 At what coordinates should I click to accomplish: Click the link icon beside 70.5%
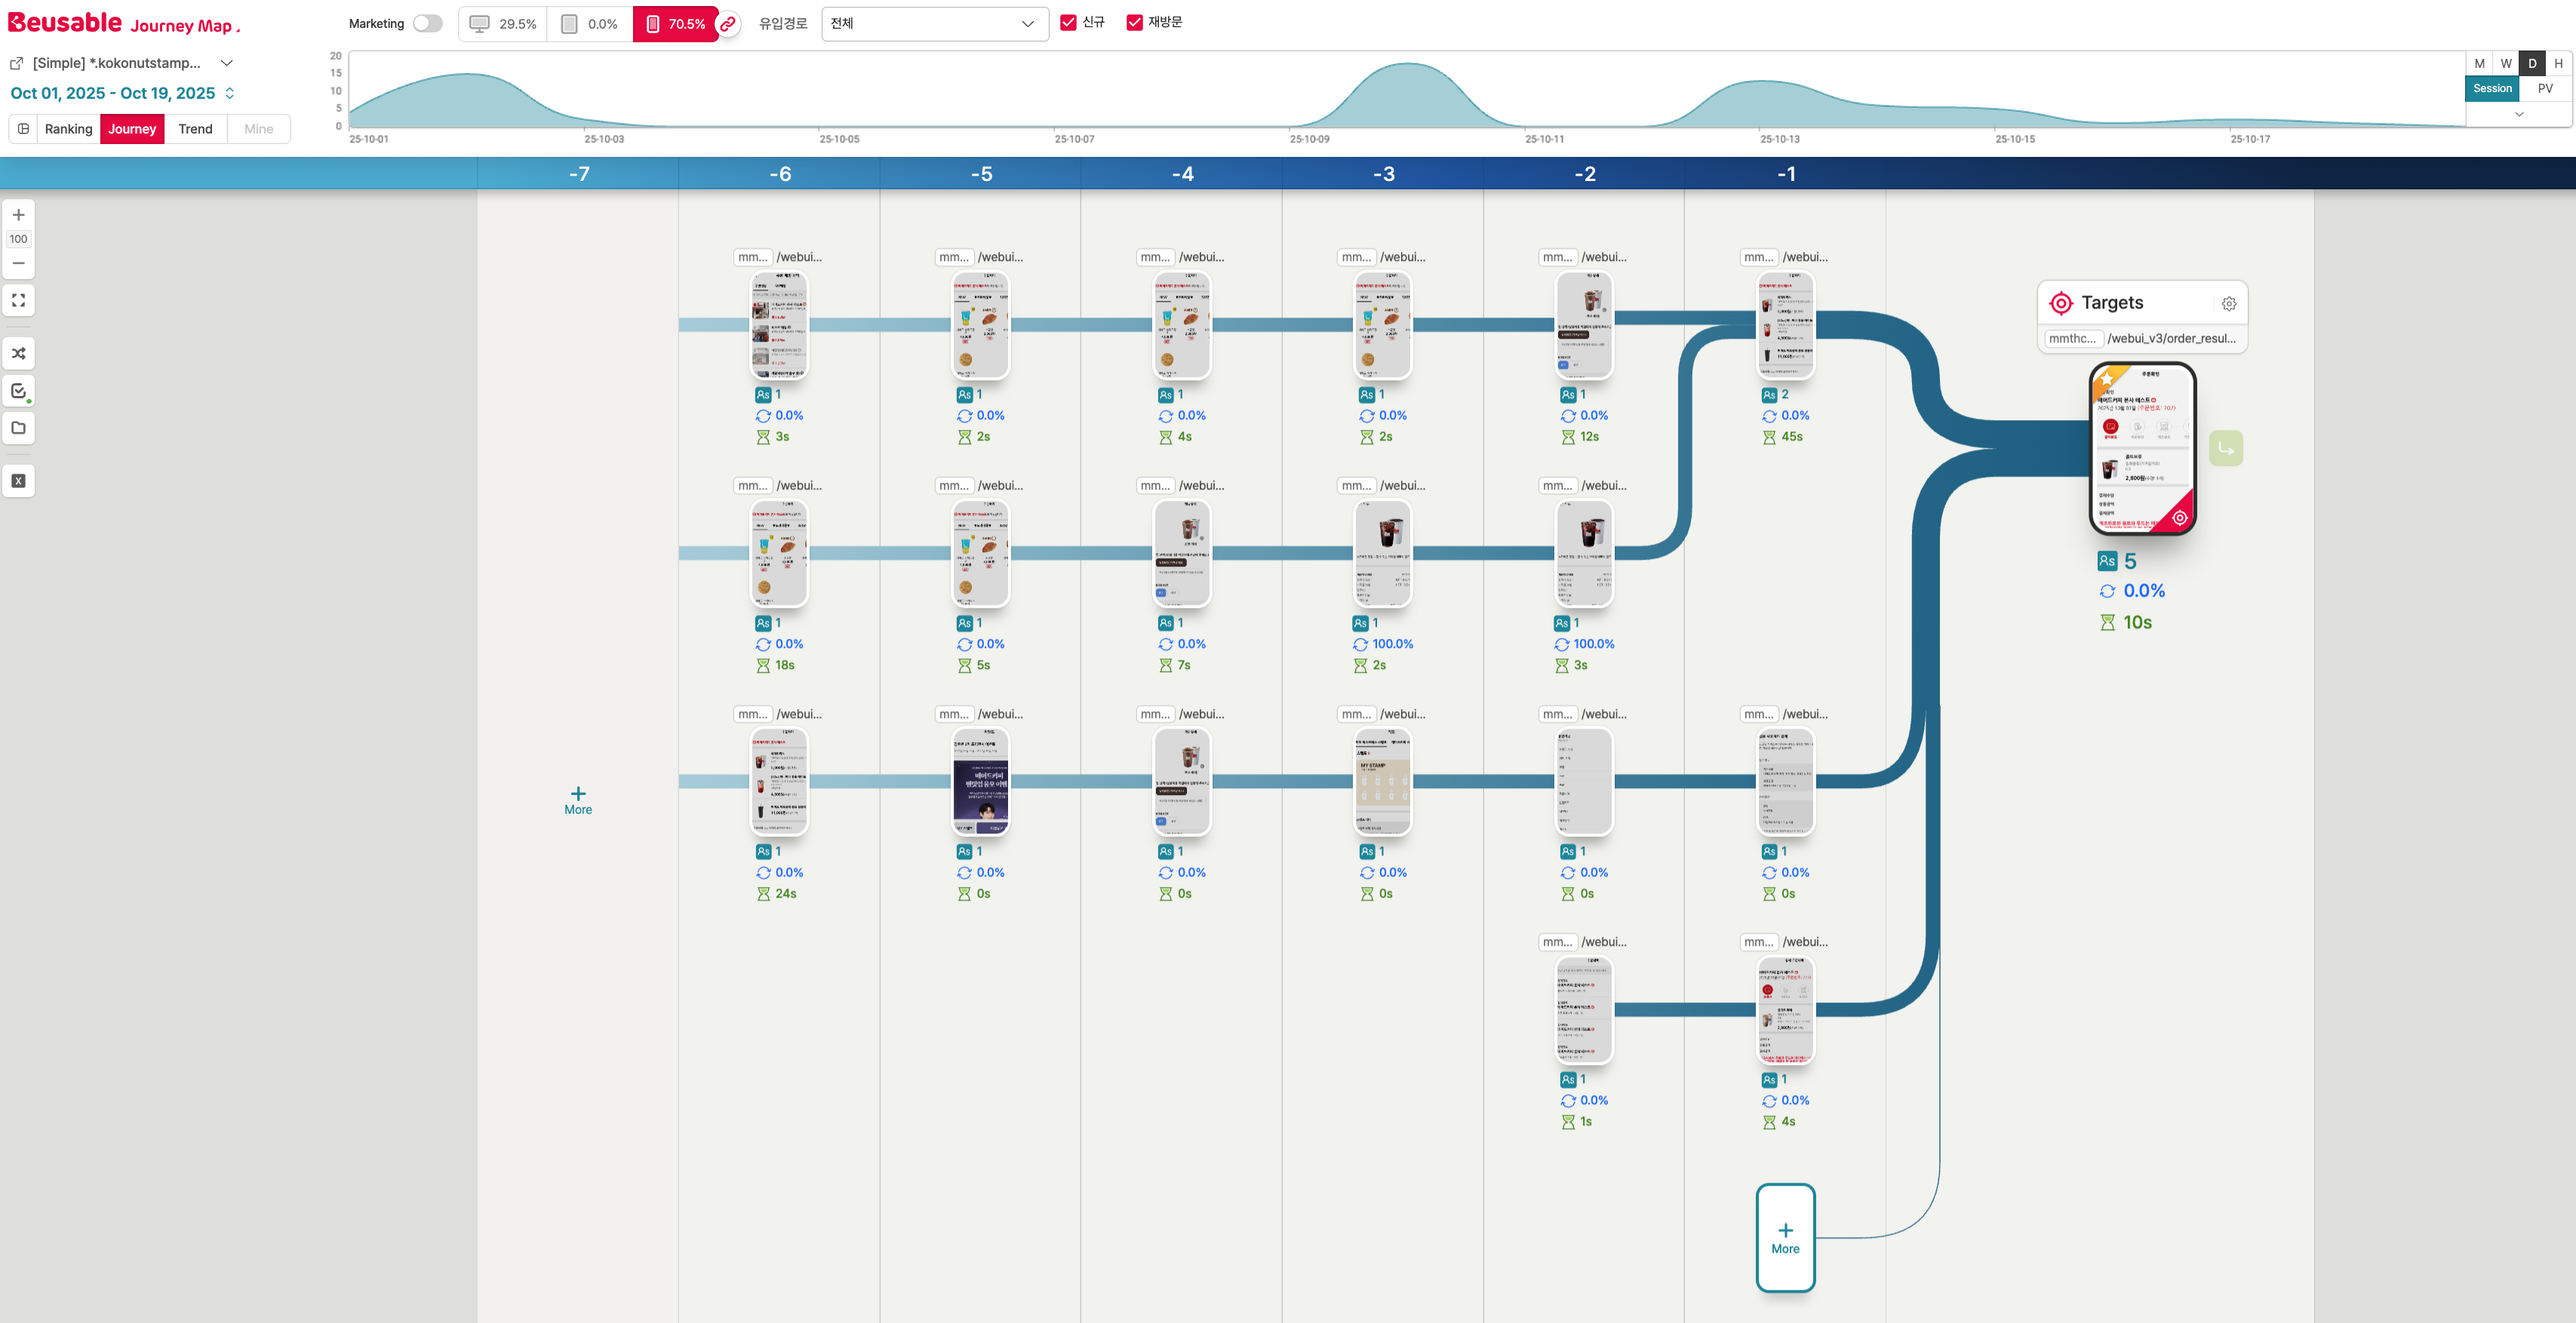pos(728,24)
